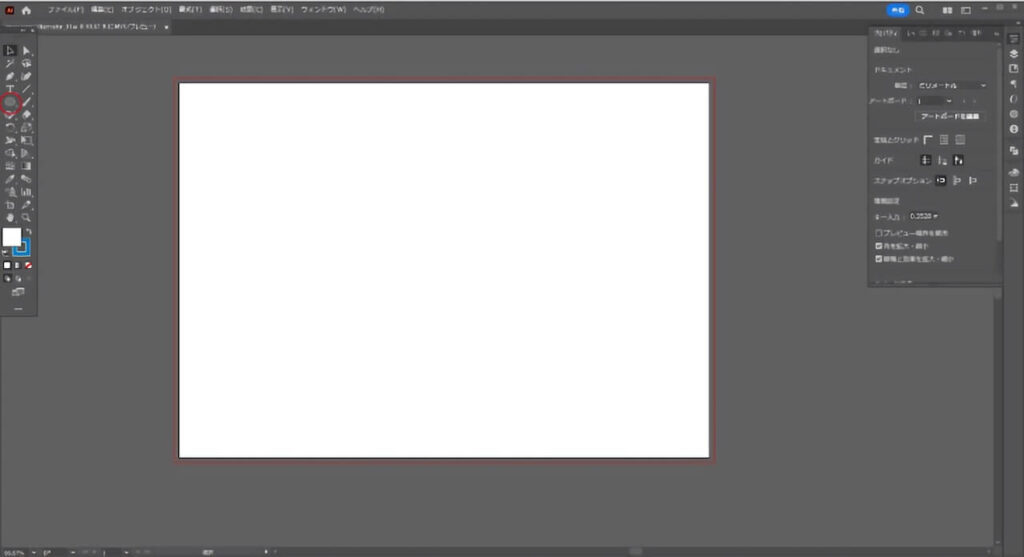Select the Eraser tool
This screenshot has width=1024, height=557.
coord(26,115)
